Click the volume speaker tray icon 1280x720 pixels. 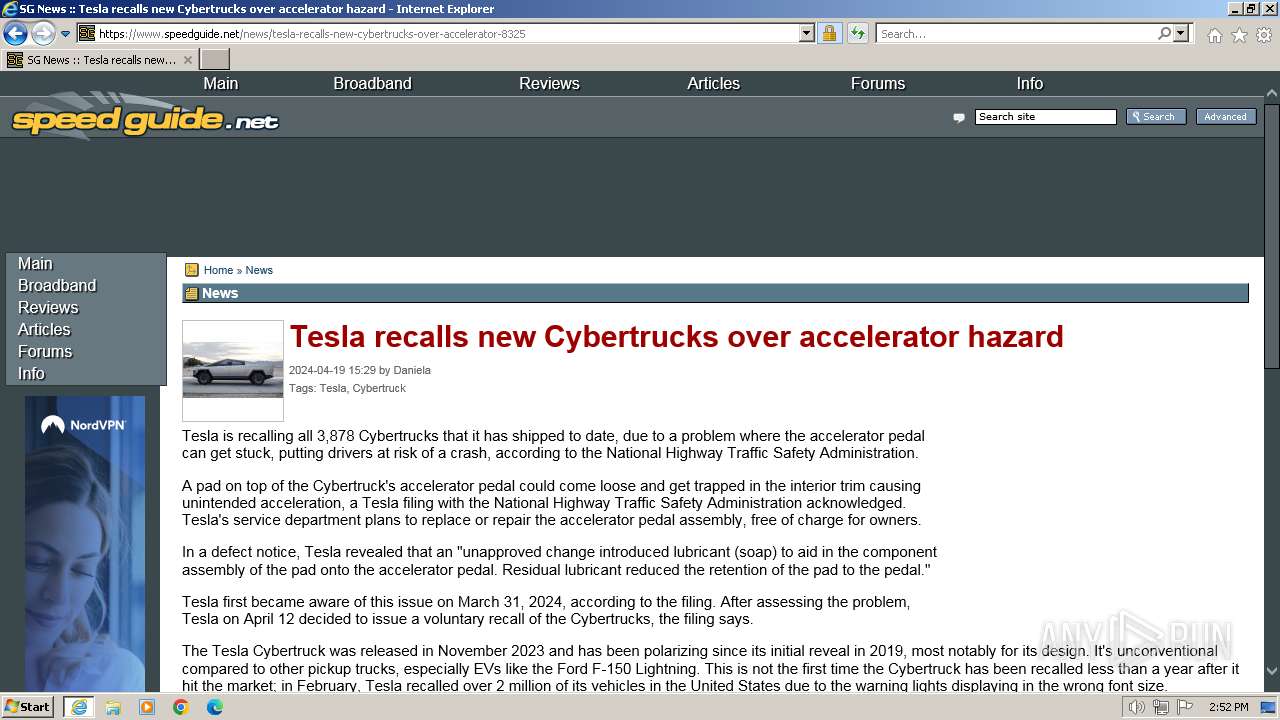(x=1137, y=707)
